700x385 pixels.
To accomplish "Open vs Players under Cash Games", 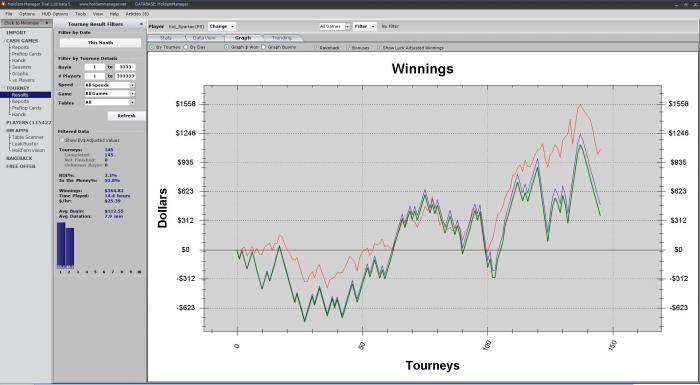I will click(x=23, y=80).
